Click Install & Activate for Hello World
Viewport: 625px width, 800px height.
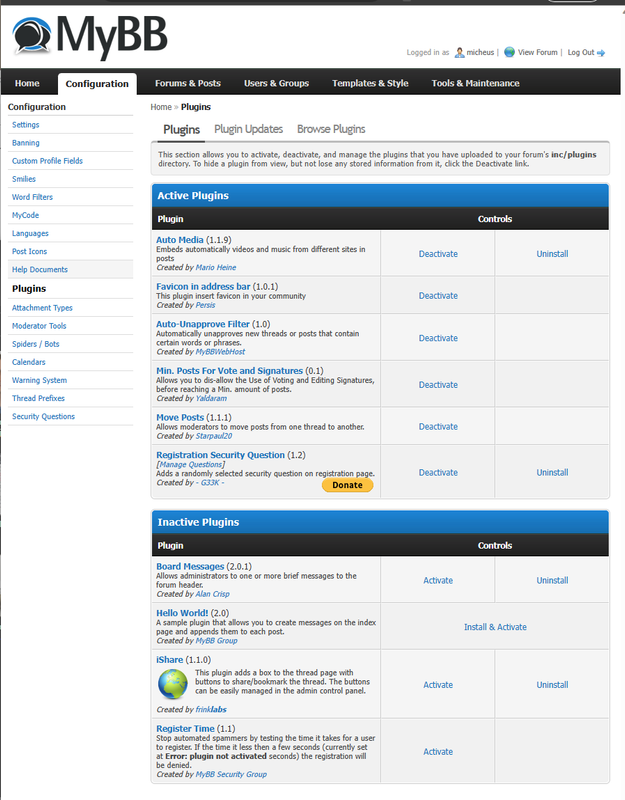click(495, 627)
